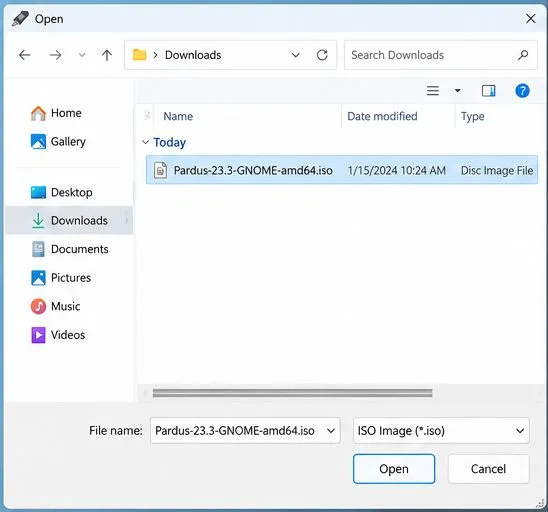
Task: Sort by Name column header
Action: [247, 116]
